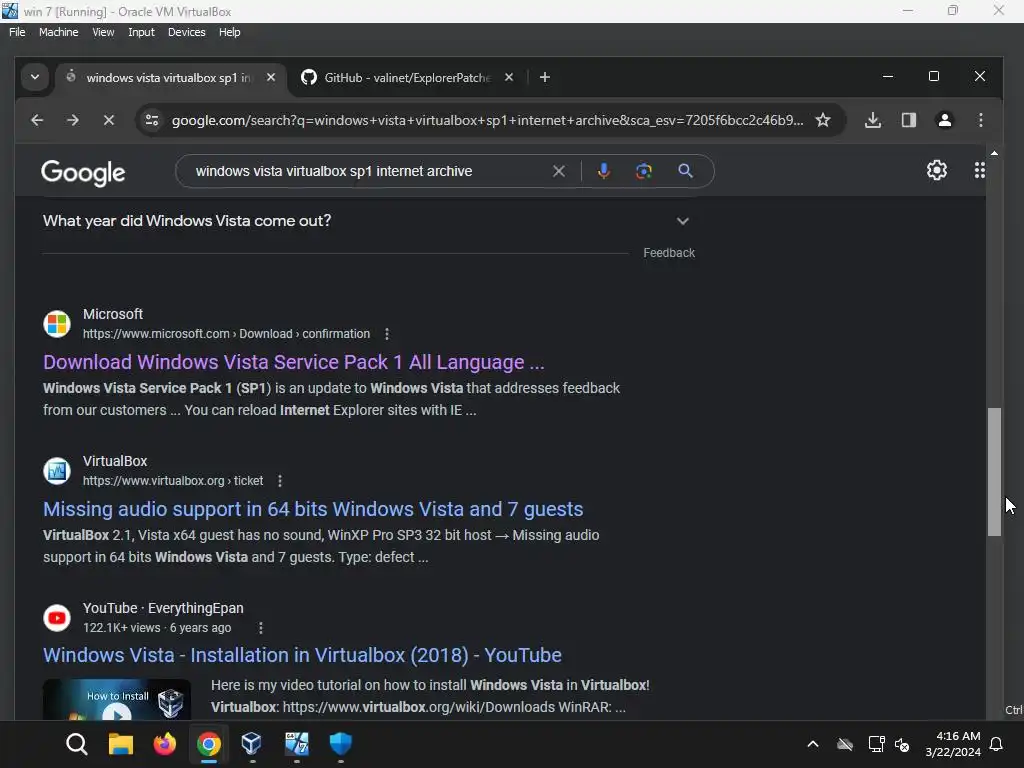
Task: Play the How to Install video thumbnail
Action: tap(117, 699)
